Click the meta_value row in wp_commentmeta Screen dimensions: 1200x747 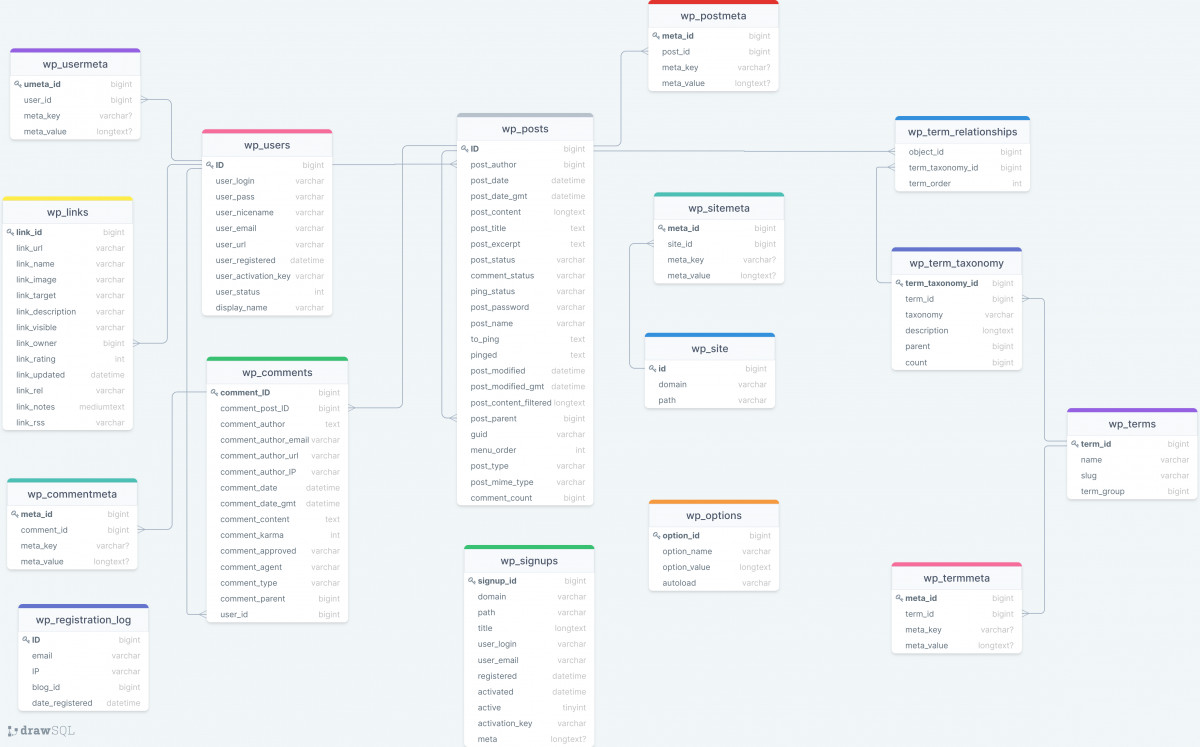72,562
